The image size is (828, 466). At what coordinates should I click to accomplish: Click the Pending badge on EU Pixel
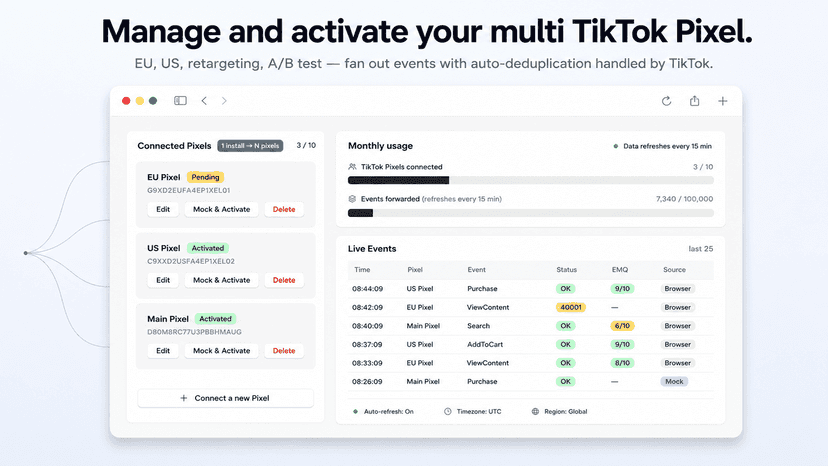click(x=205, y=177)
